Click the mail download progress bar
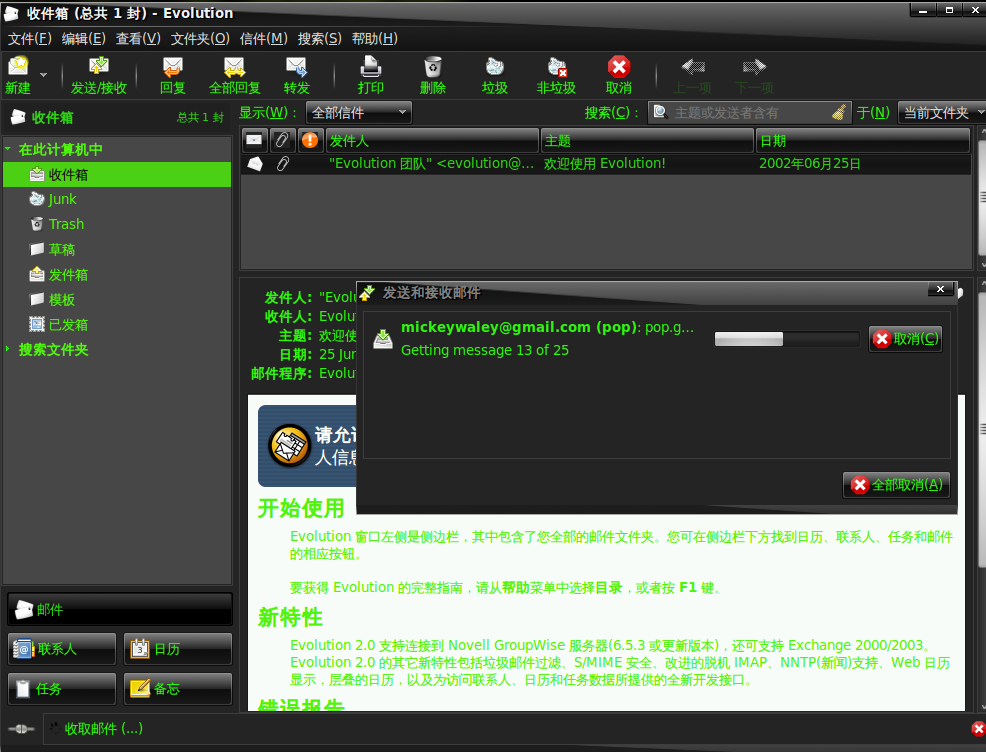This screenshot has width=986, height=752. tap(787, 339)
